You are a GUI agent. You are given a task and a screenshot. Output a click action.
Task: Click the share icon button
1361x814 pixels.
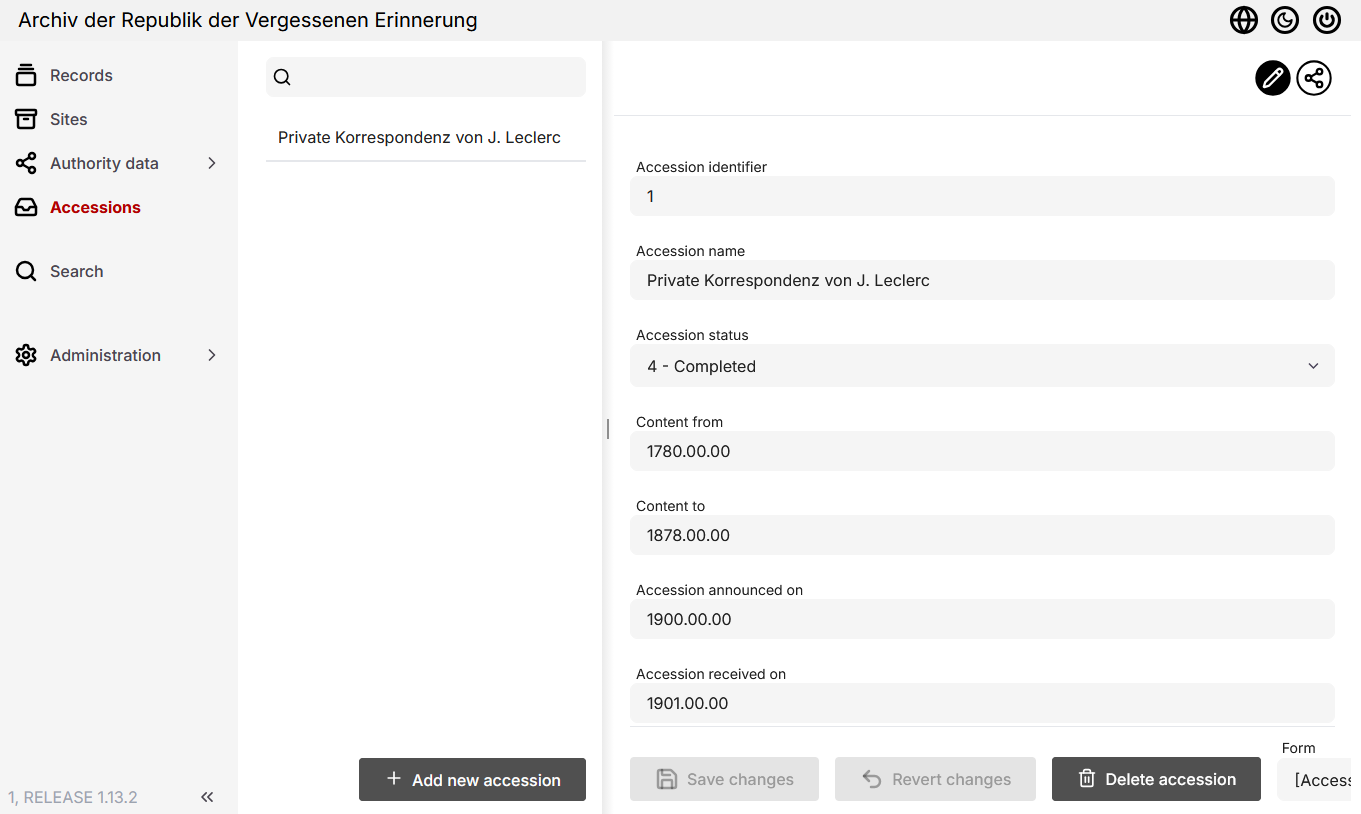(1314, 78)
